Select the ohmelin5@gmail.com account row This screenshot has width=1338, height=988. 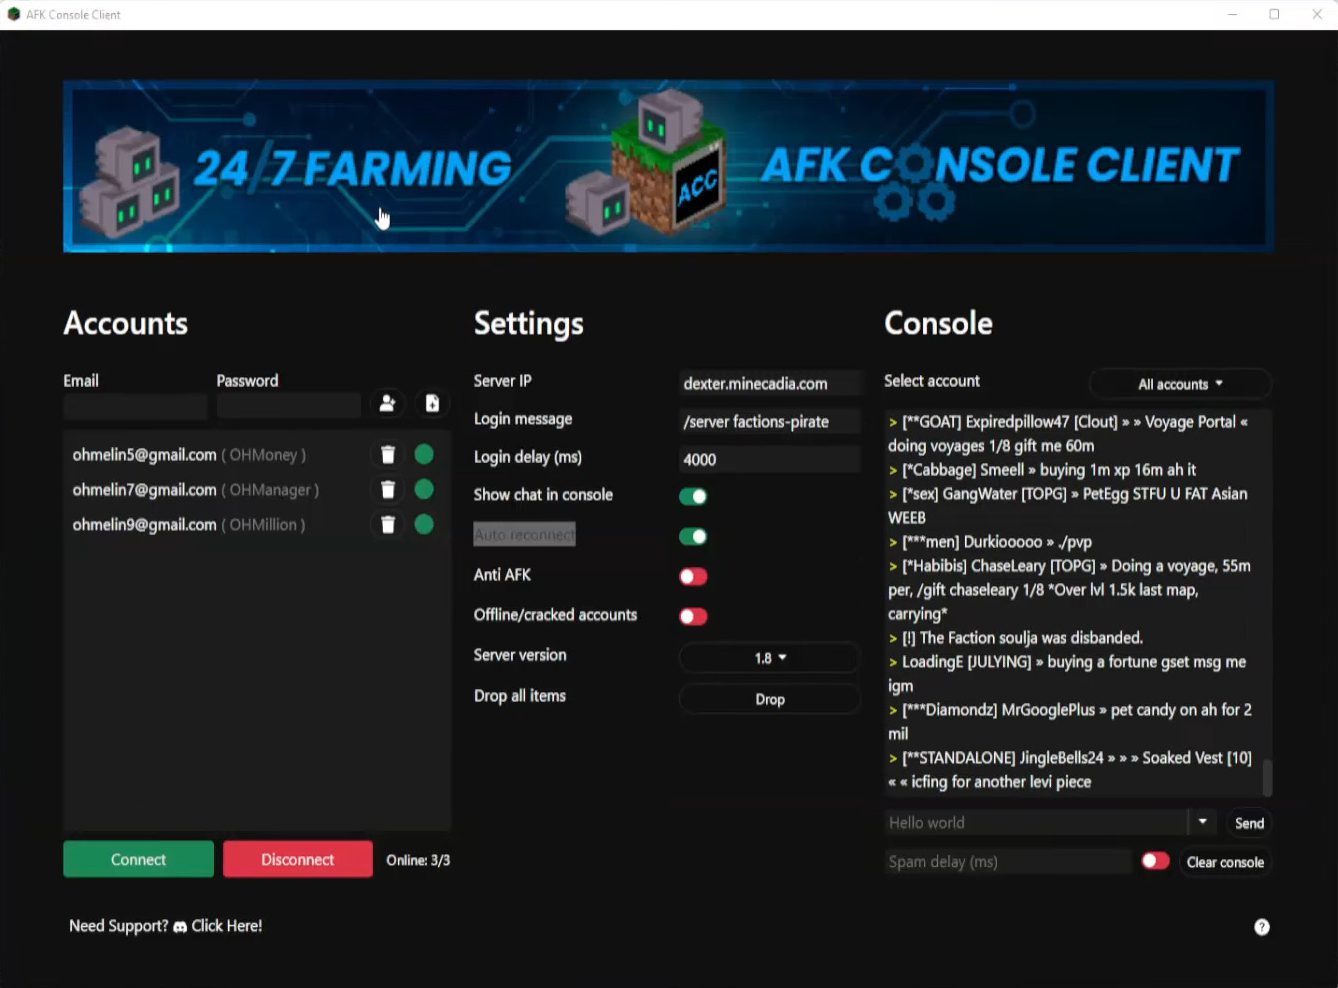[257, 455]
